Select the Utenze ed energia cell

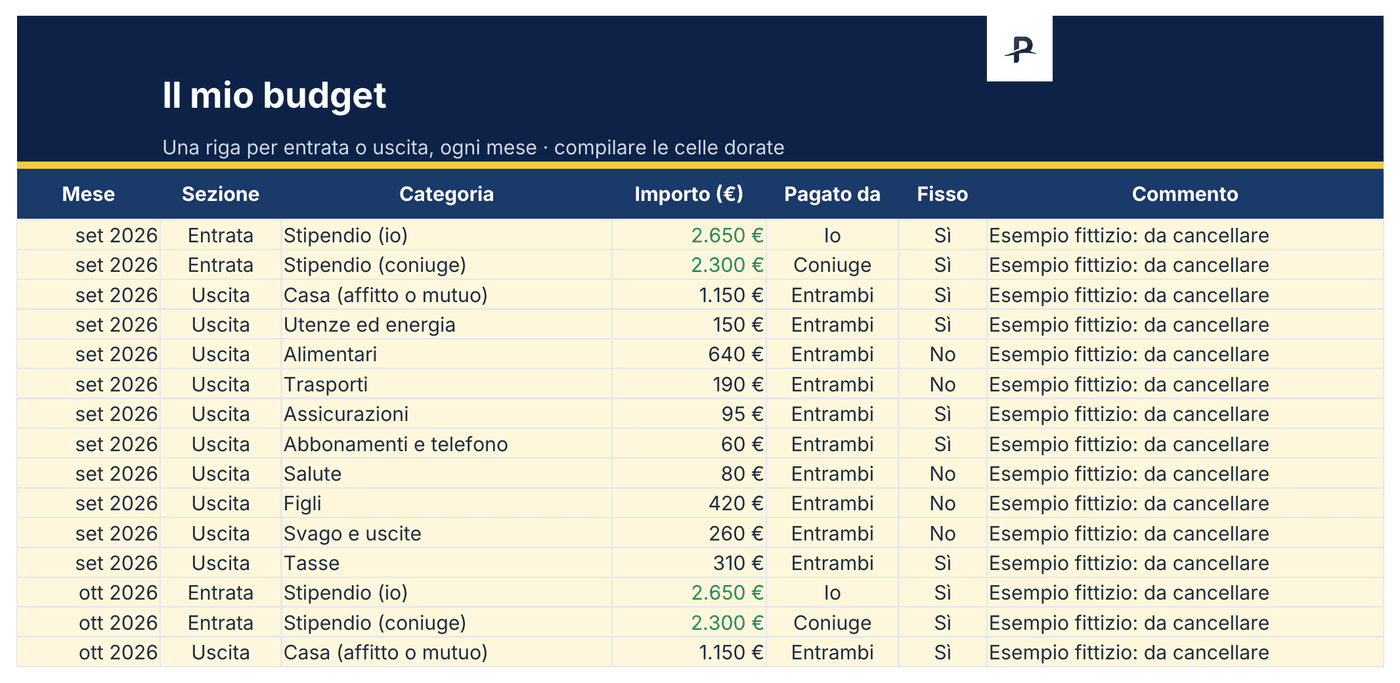(446, 325)
